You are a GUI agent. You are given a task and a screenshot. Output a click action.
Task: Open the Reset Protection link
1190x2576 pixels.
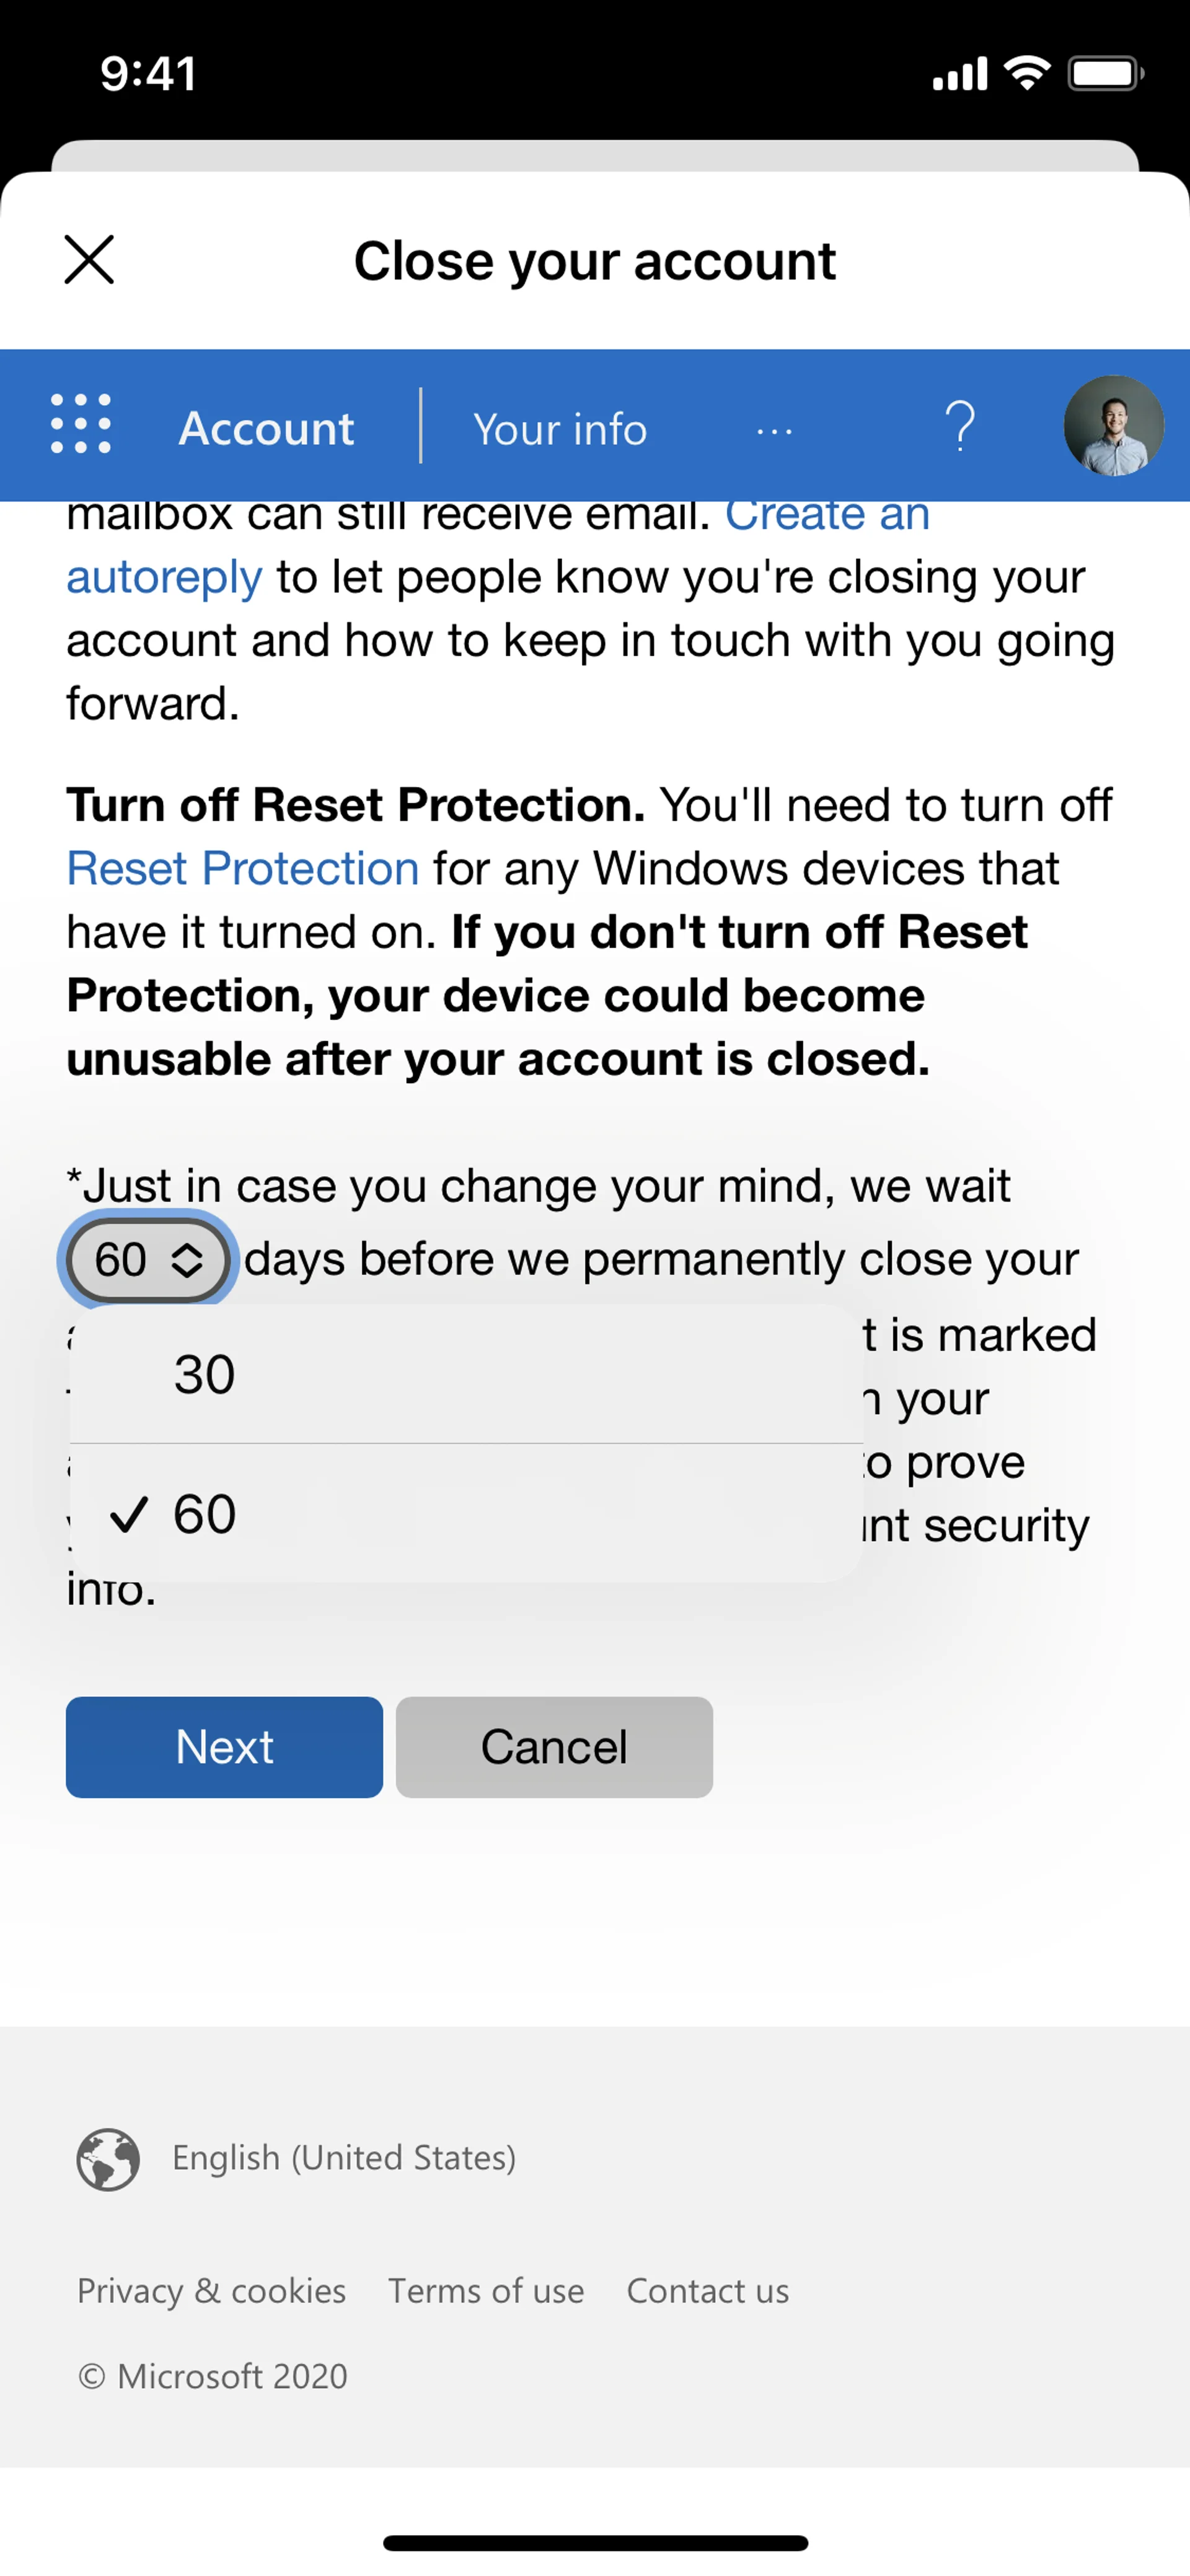(x=242, y=868)
